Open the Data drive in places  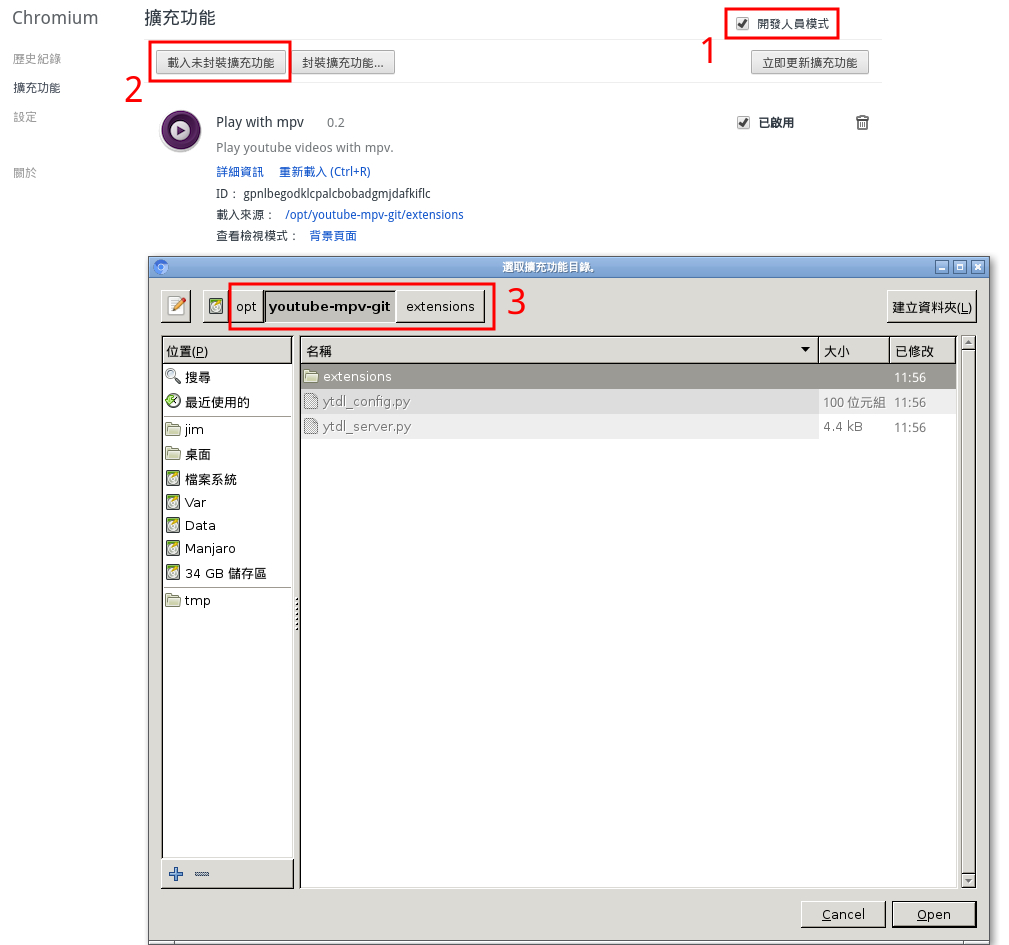tap(228, 526)
